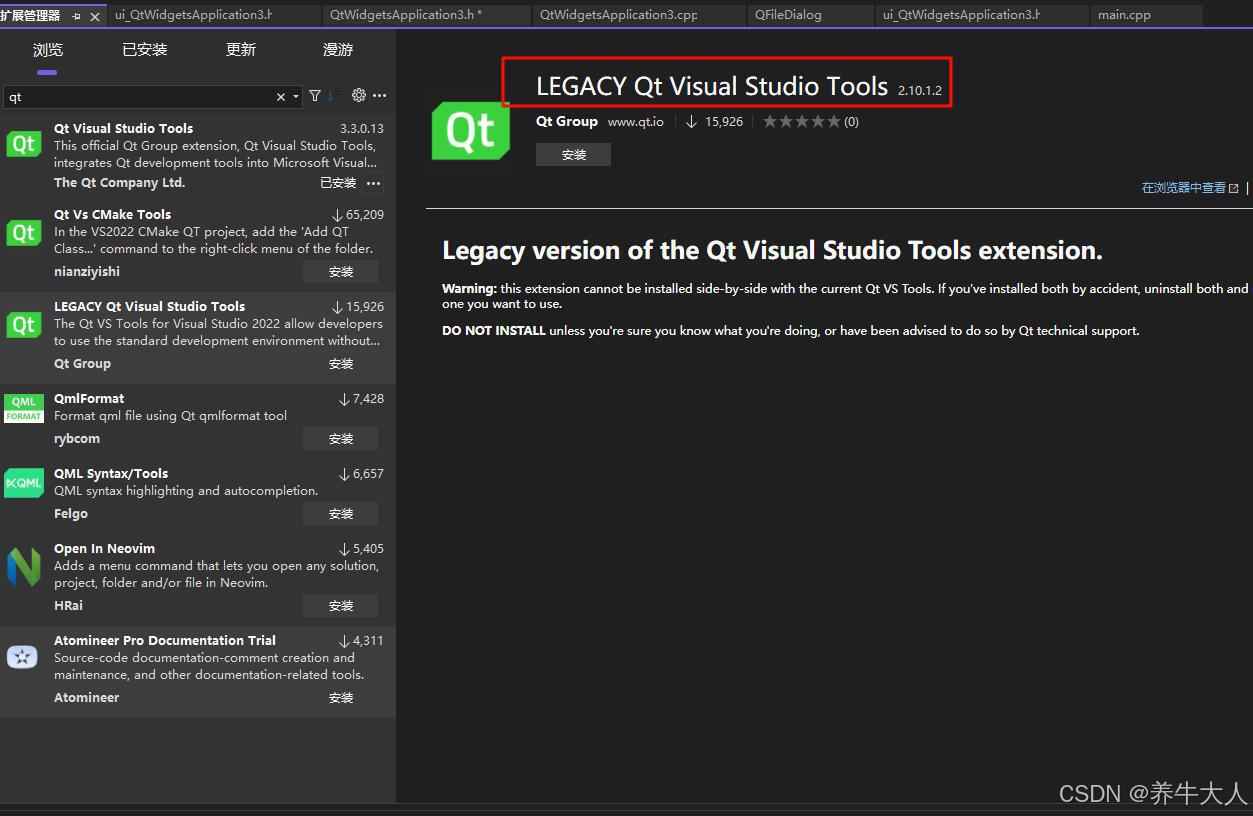Click the sort order icon beside the filter
Image resolution: width=1253 pixels, height=816 pixels.
pyautogui.click(x=334, y=96)
